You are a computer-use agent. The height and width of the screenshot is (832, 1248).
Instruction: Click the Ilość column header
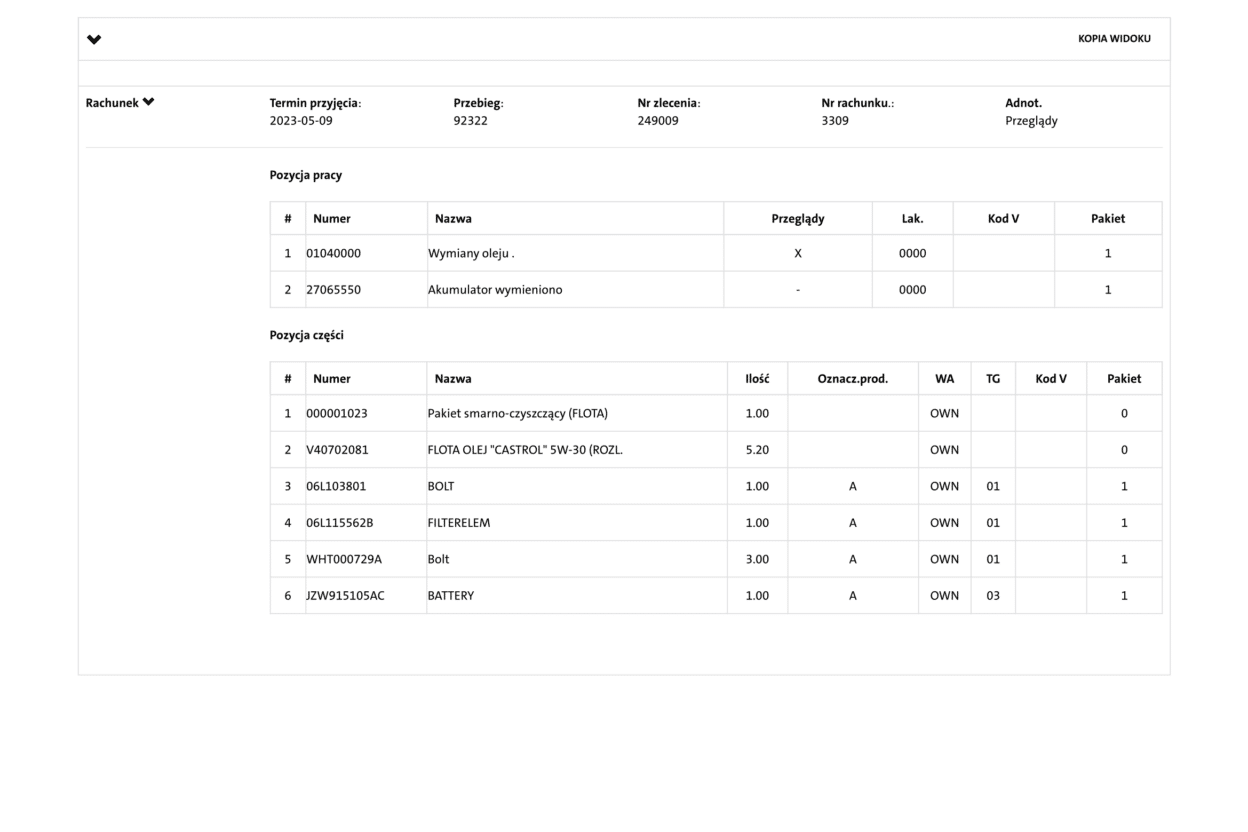[757, 379]
